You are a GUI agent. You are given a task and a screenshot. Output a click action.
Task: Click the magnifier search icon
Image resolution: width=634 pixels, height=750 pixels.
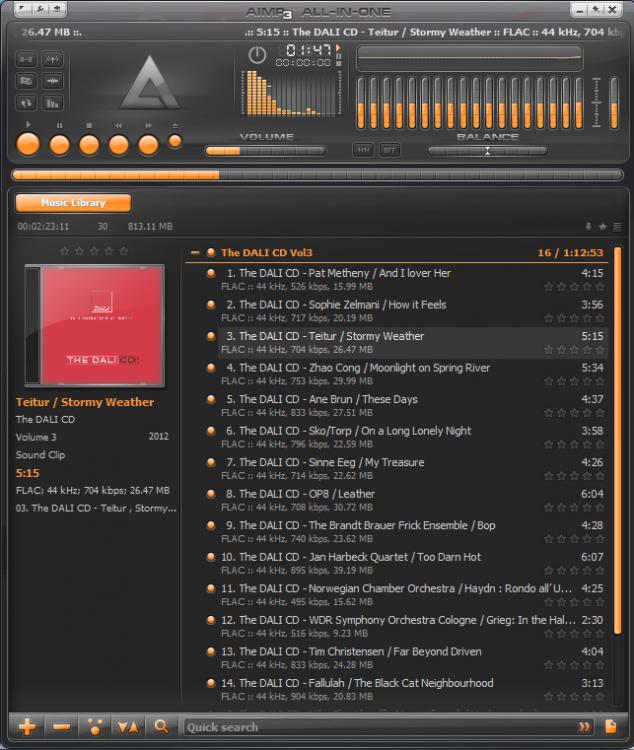(x=161, y=727)
